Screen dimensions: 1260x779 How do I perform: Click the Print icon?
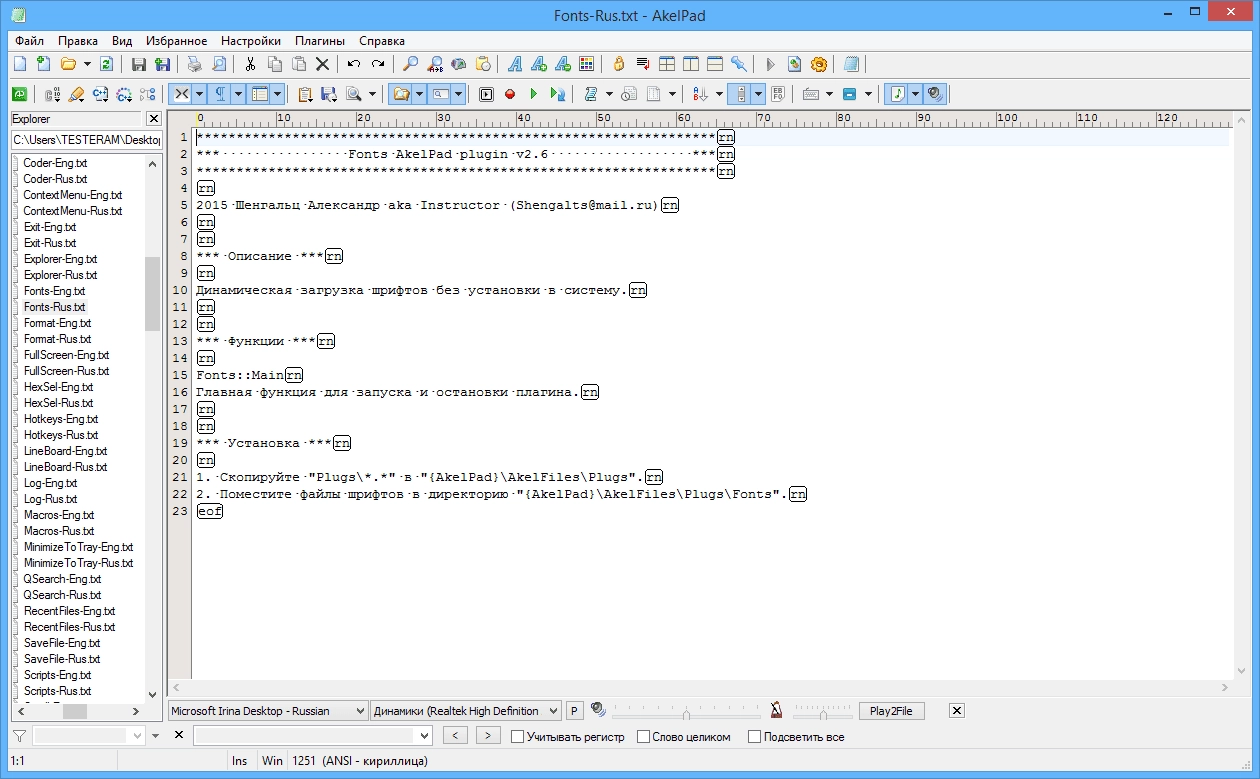[x=194, y=64]
